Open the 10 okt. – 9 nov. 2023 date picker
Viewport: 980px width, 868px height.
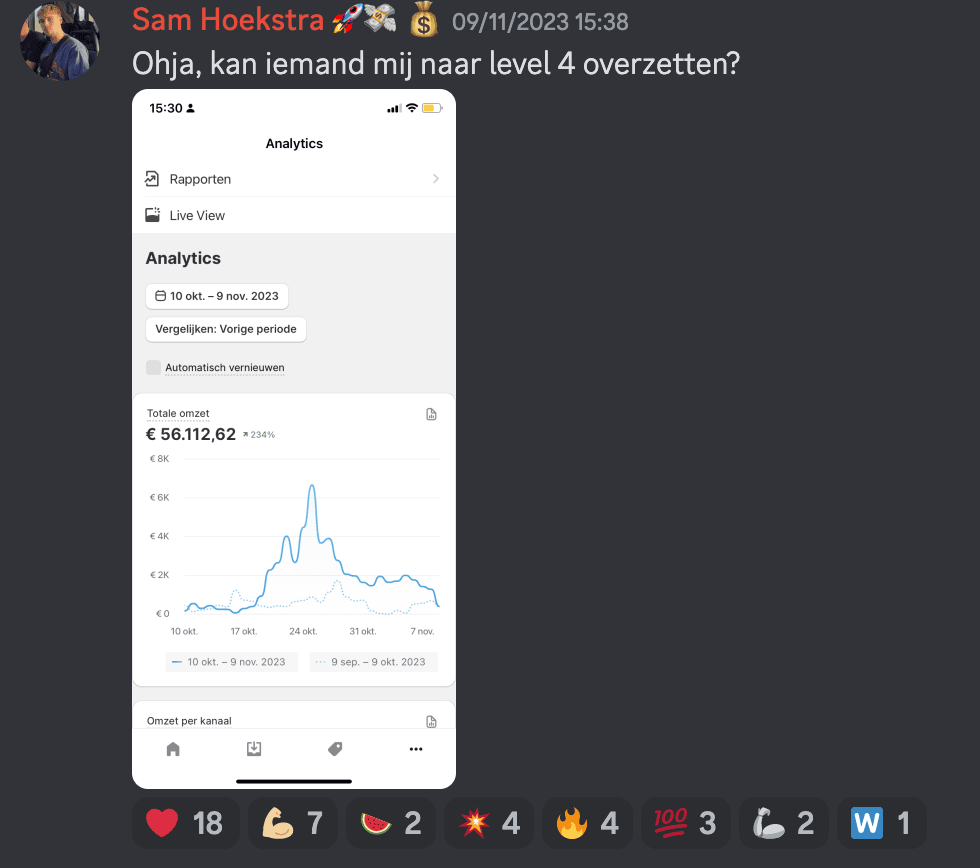coord(217,296)
